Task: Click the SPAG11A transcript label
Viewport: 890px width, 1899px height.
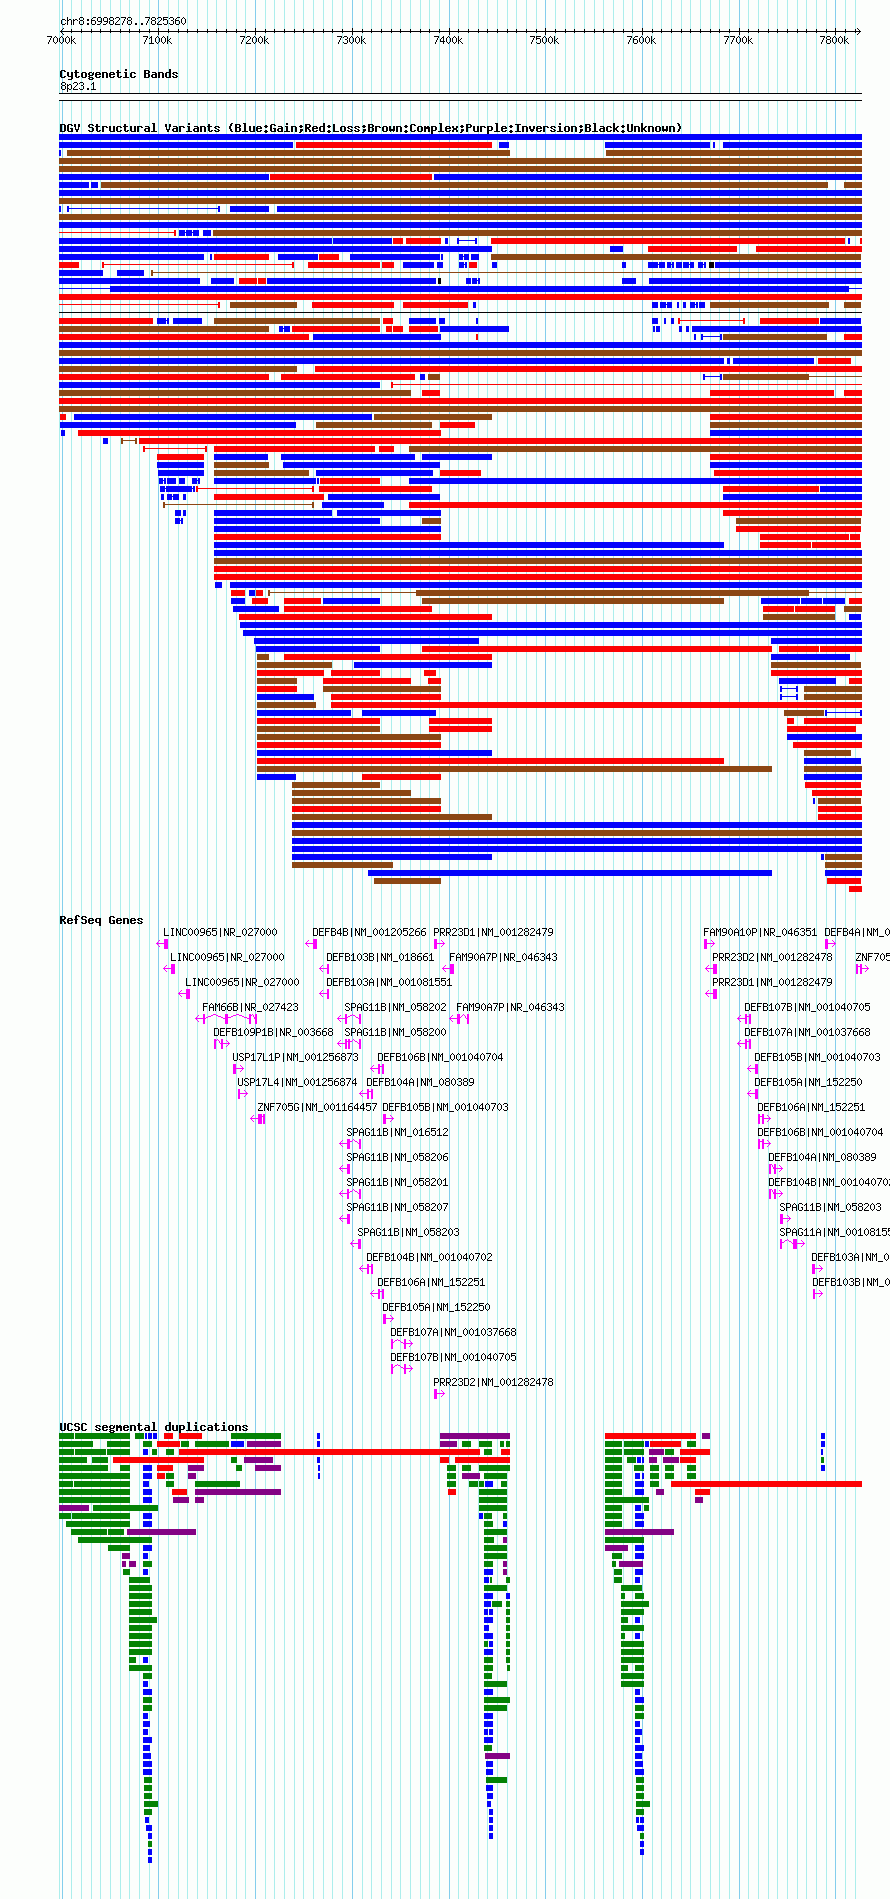Action: point(834,1232)
